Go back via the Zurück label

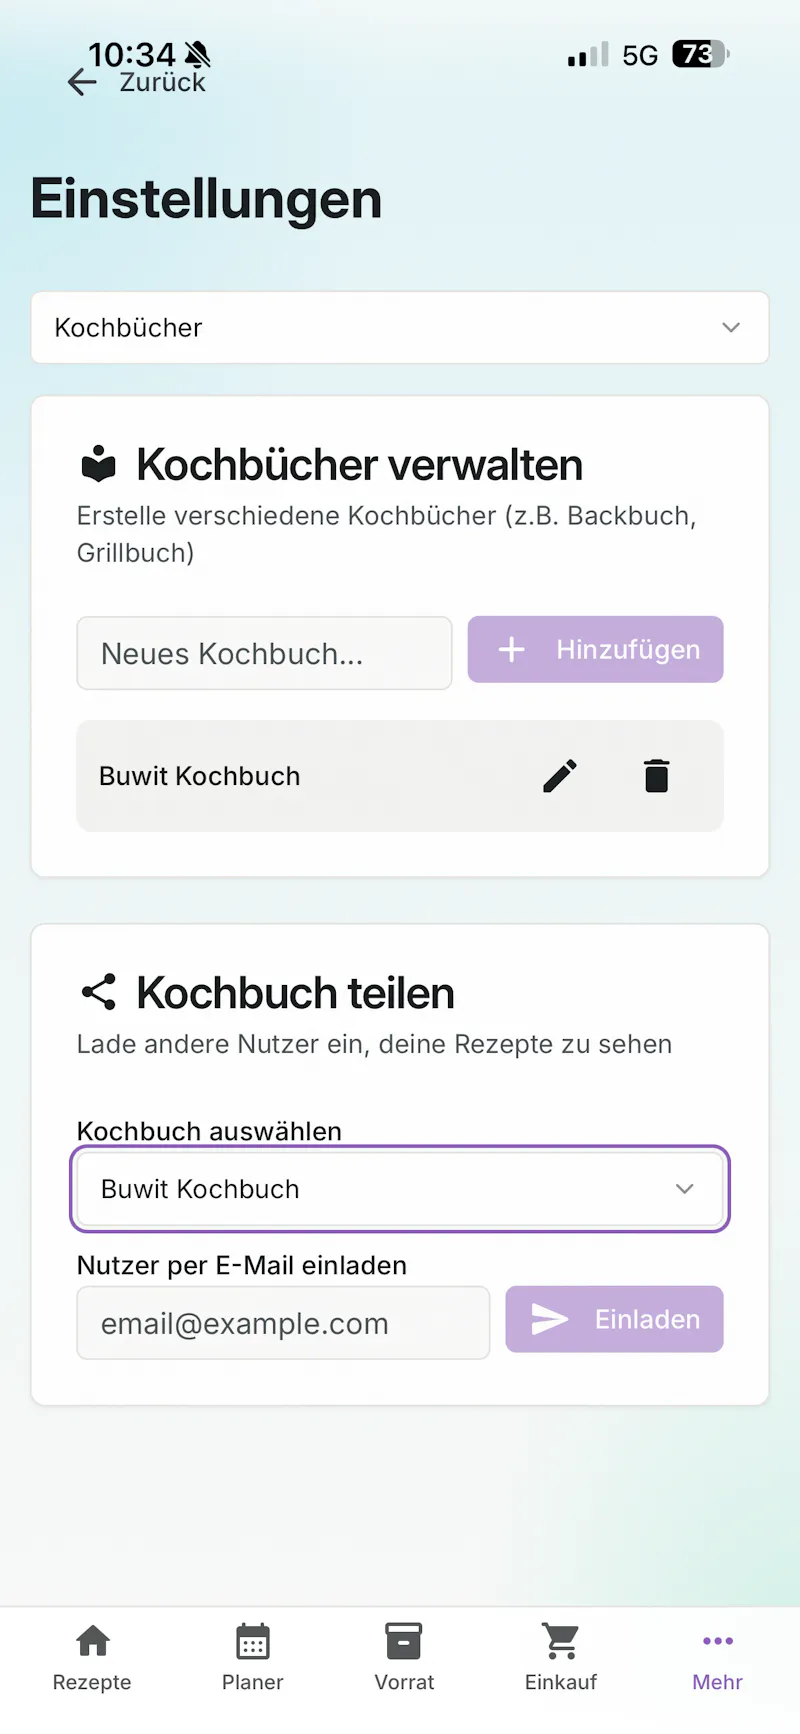point(162,82)
